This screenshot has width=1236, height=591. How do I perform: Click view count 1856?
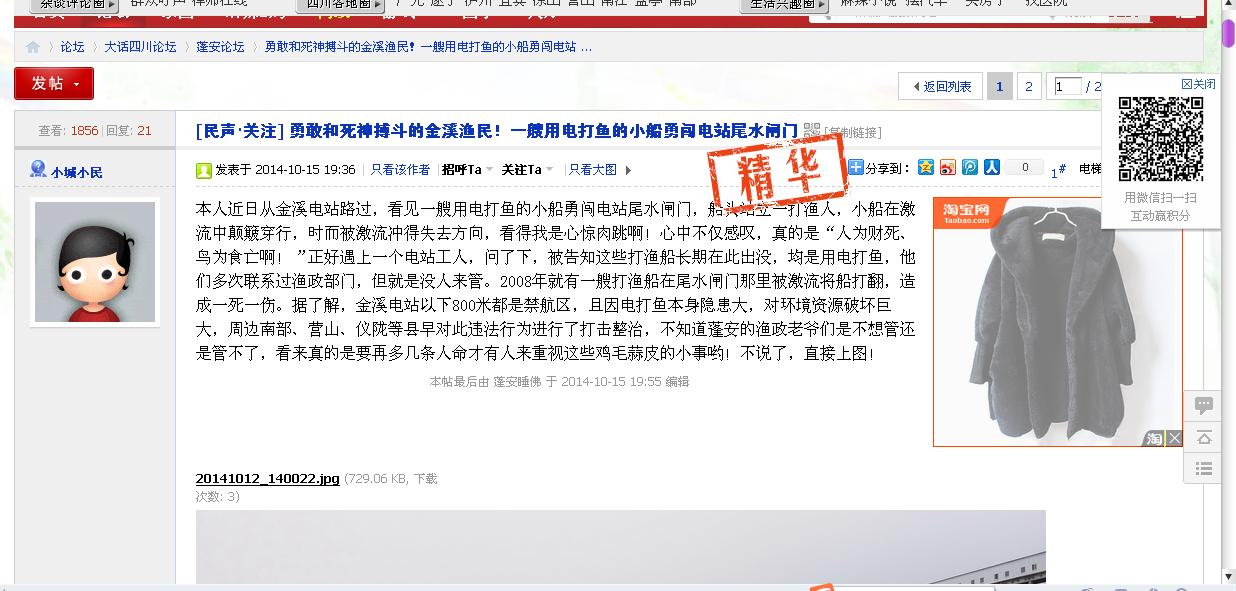click(x=84, y=131)
